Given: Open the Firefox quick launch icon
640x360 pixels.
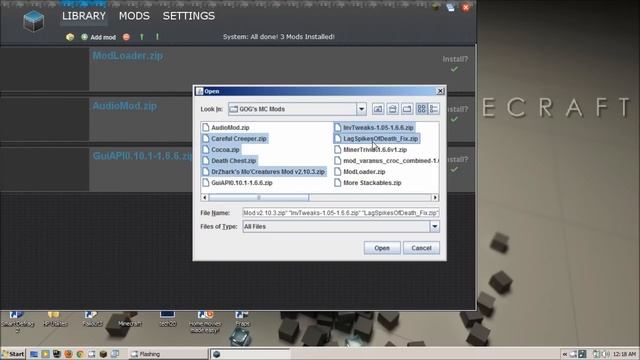Looking at the screenshot, I should [x=68, y=354].
